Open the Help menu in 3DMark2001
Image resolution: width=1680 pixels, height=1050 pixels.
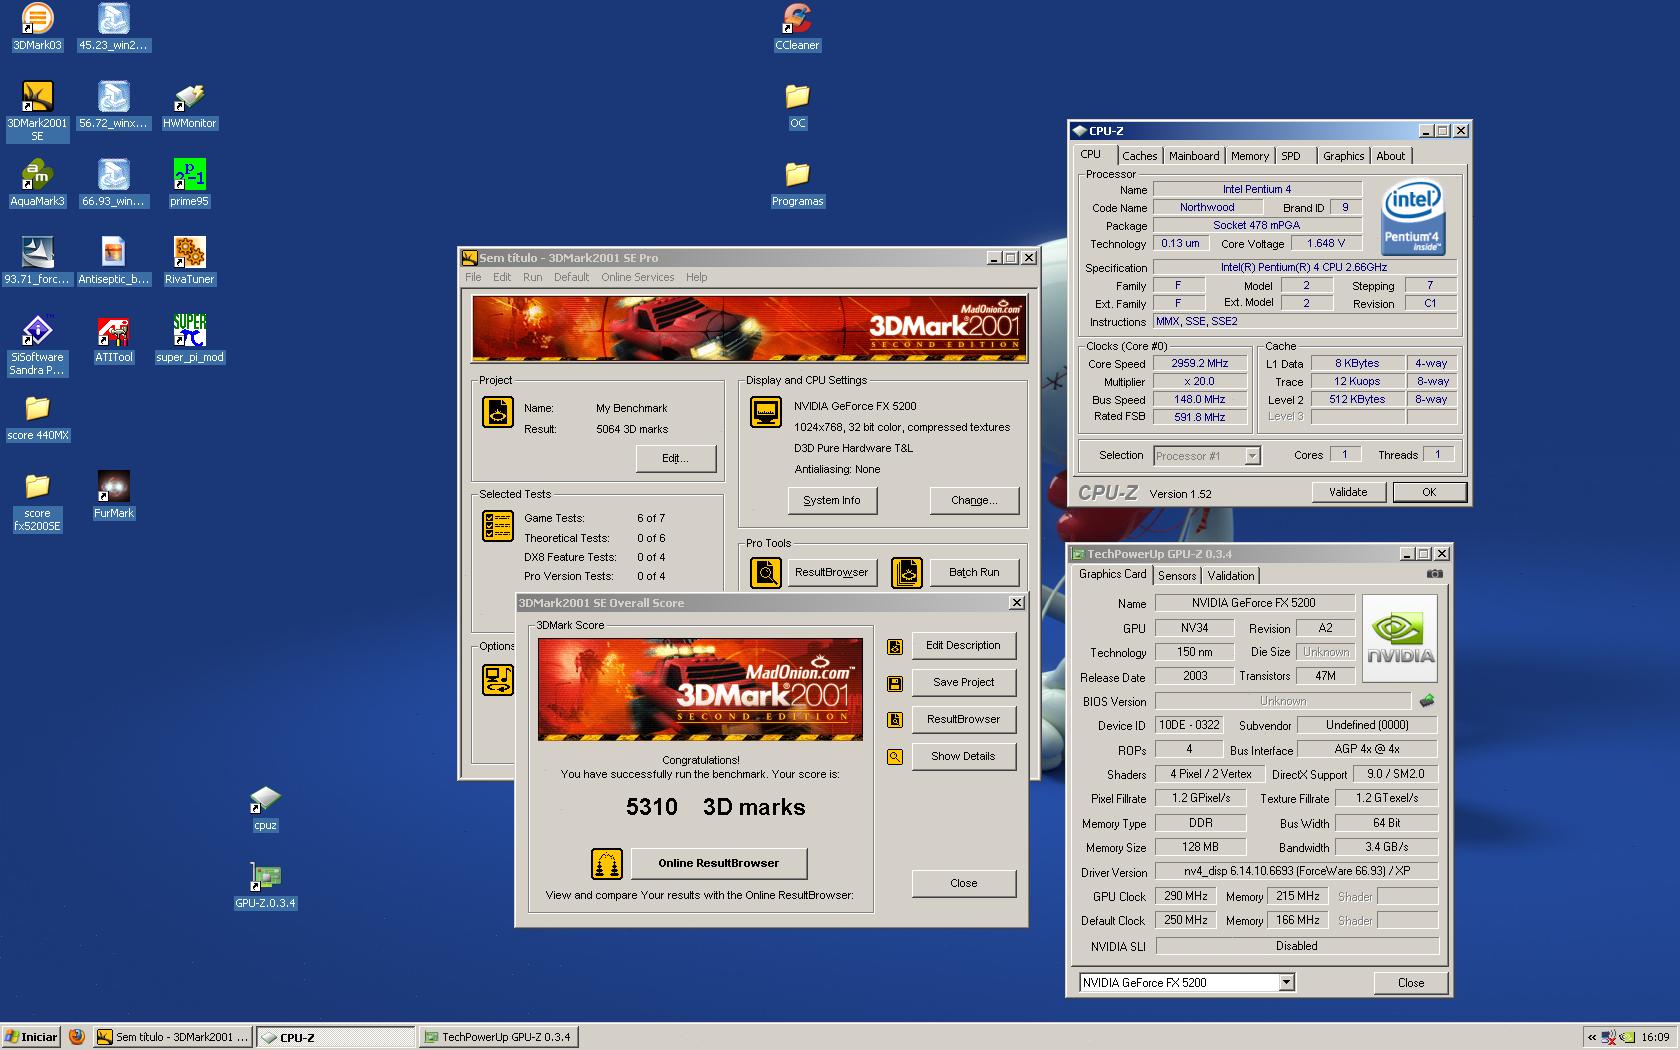[x=696, y=277]
